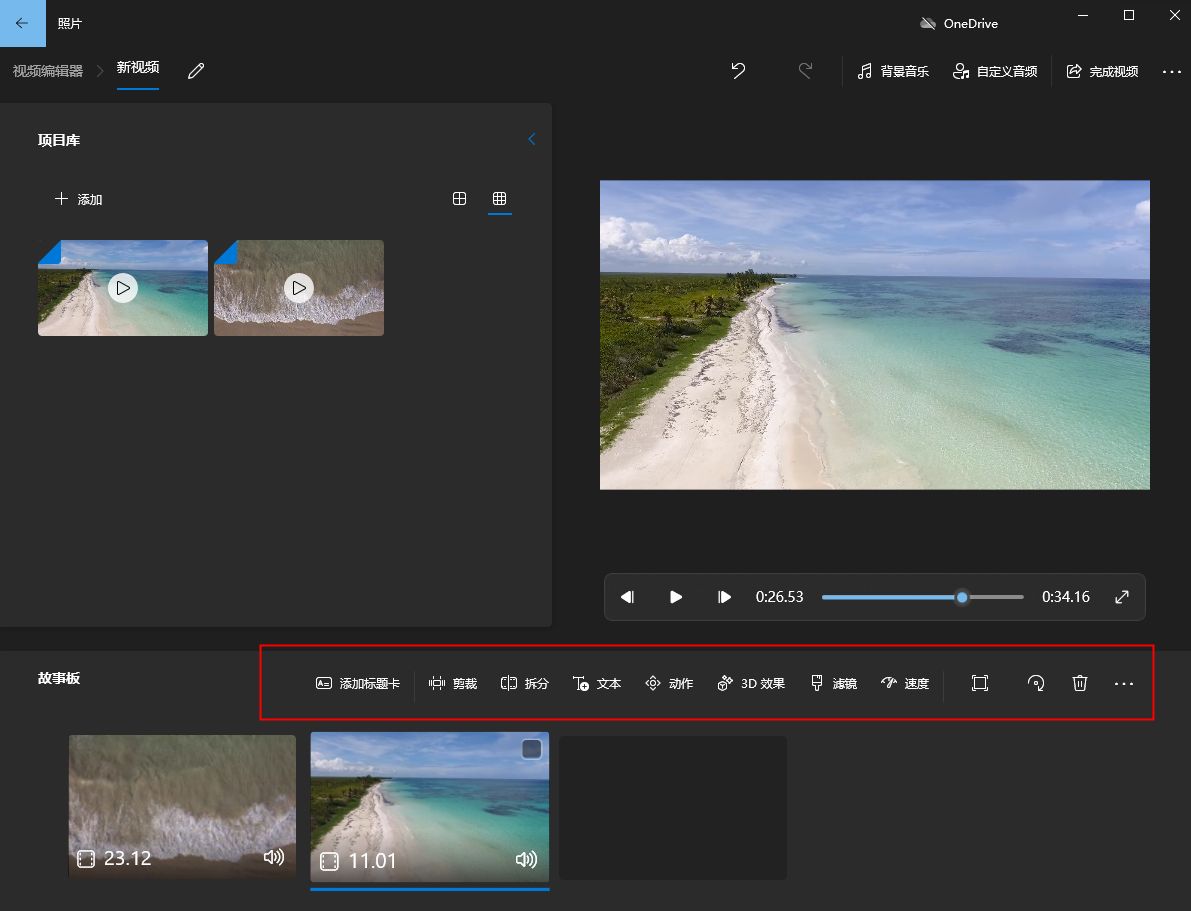The image size is (1191, 911).
Task: Switch project library to medium grid view
Action: coord(460,199)
